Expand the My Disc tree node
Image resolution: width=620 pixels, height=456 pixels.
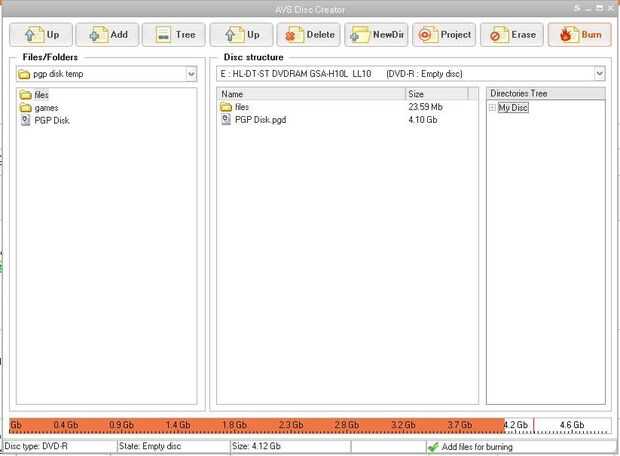[x=492, y=108]
